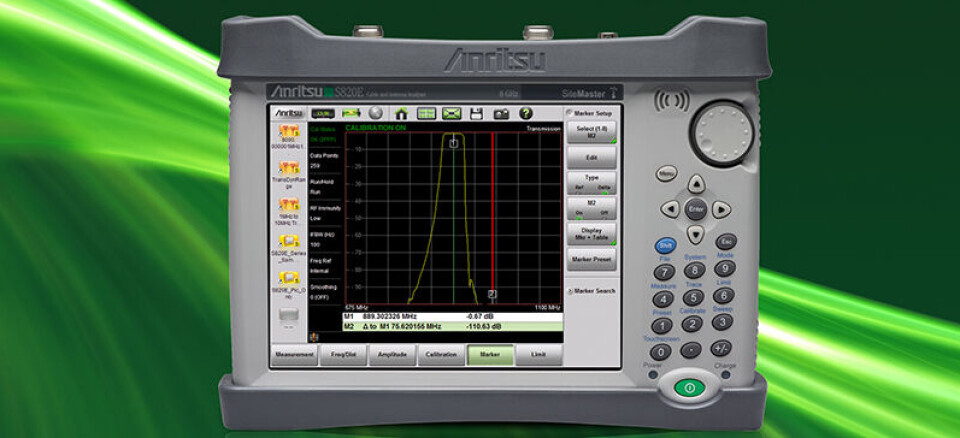Open the first shortcut icon labeled 8000

(x=289, y=130)
